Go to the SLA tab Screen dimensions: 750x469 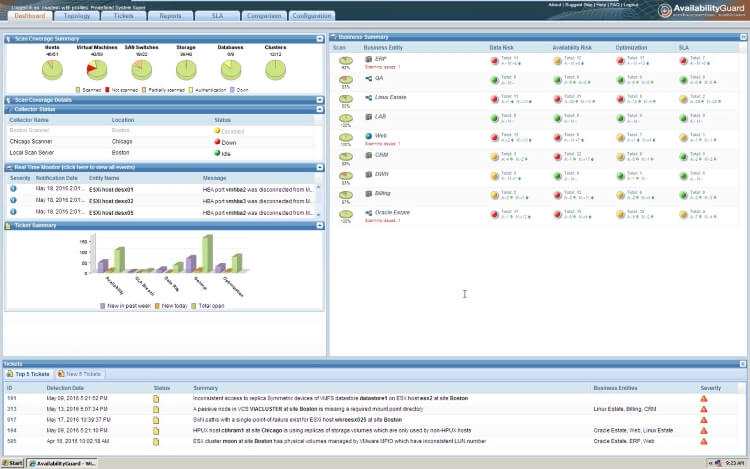pos(217,16)
